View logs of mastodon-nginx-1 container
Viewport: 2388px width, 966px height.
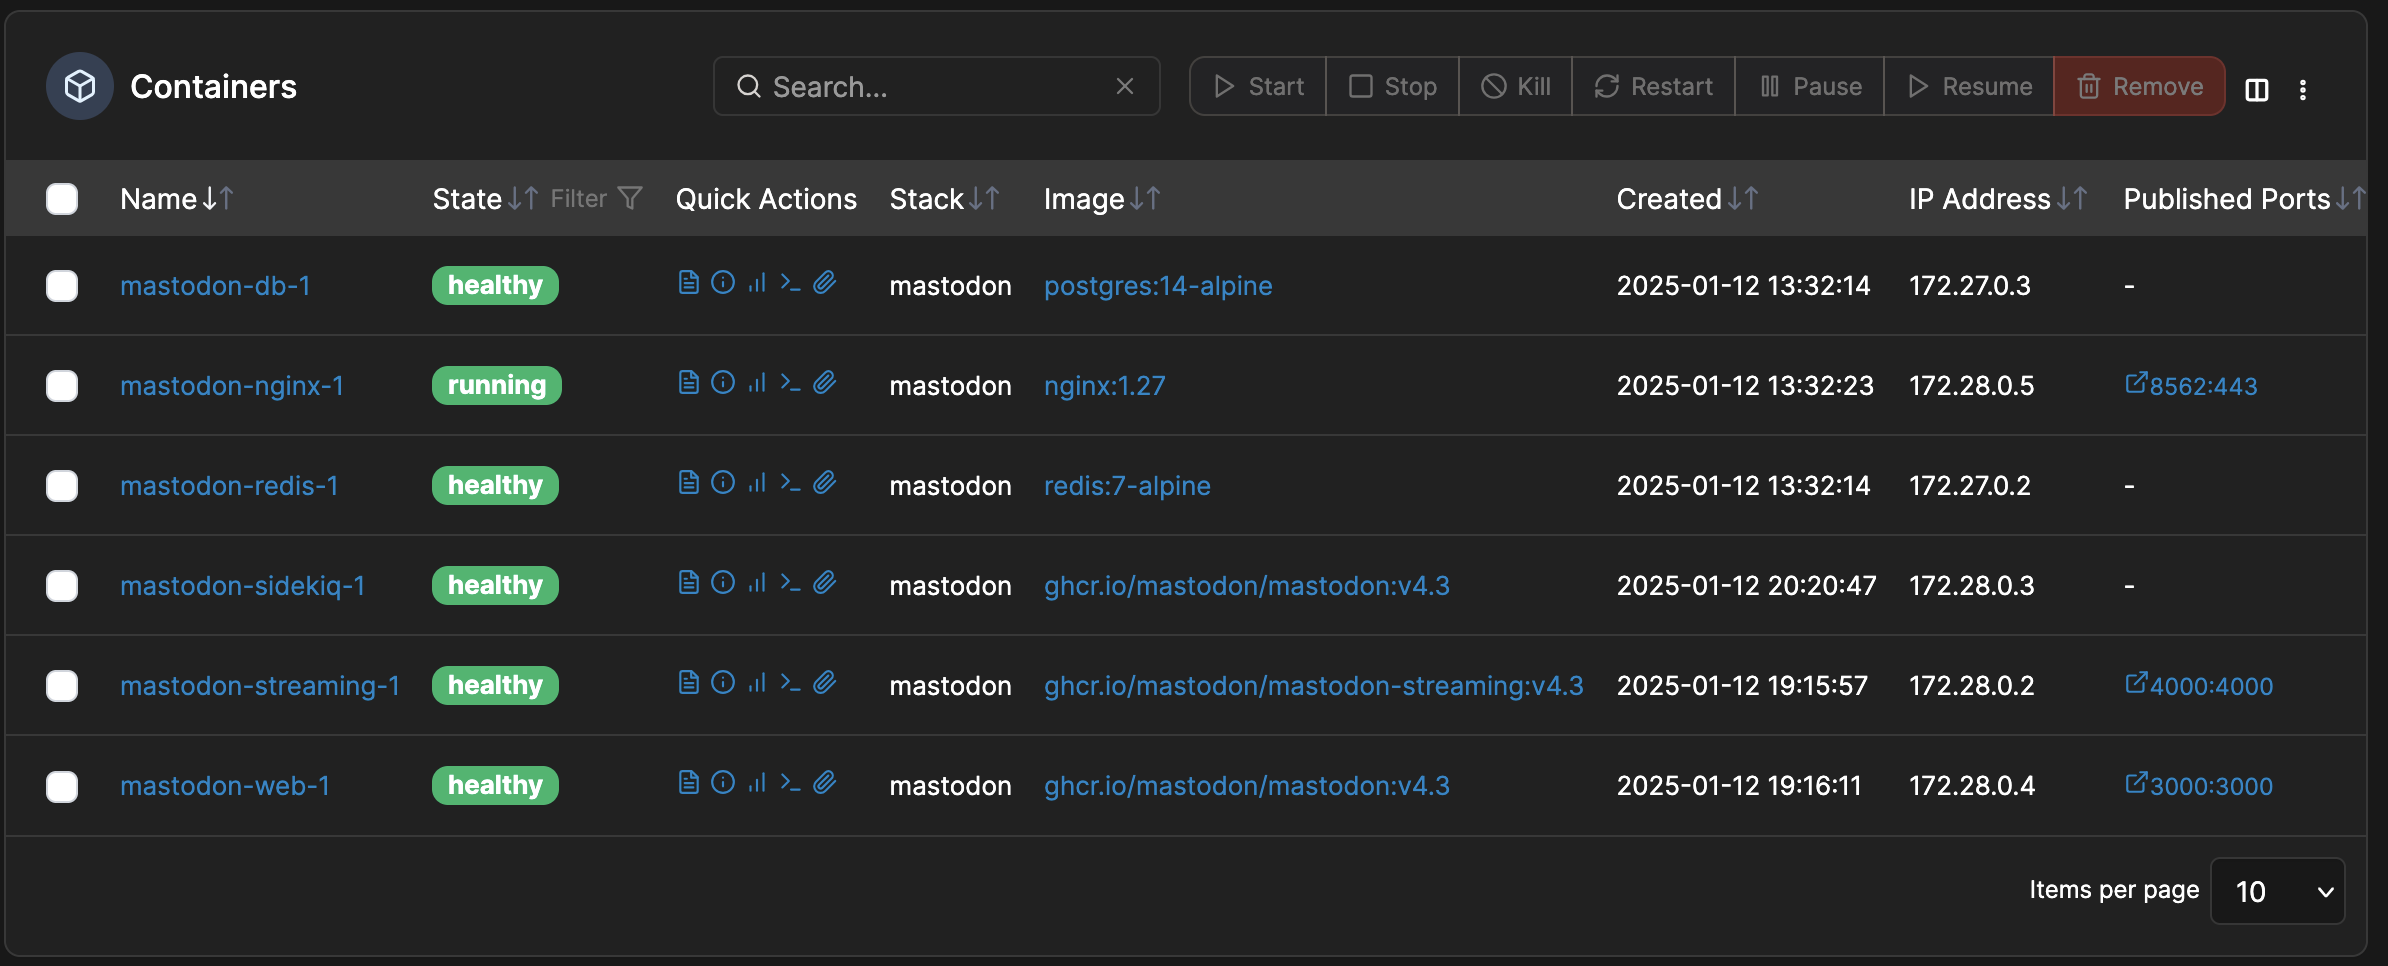pyautogui.click(x=688, y=383)
